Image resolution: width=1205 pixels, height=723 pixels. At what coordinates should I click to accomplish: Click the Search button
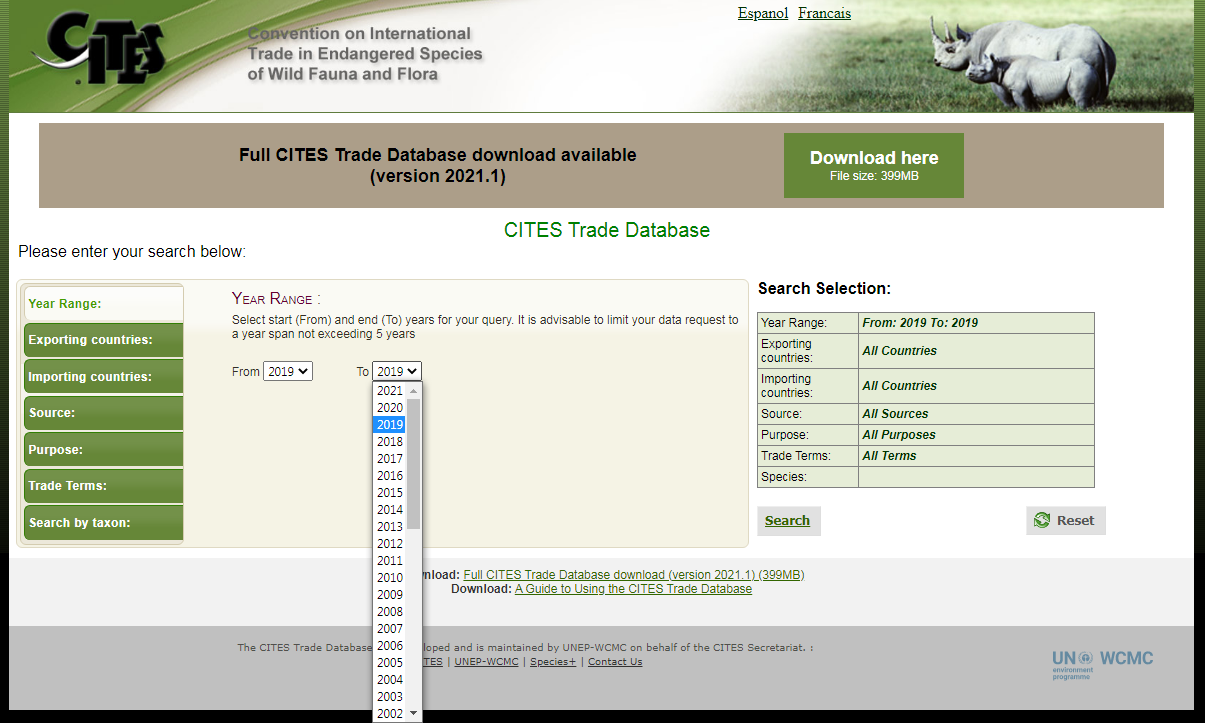click(x=788, y=520)
